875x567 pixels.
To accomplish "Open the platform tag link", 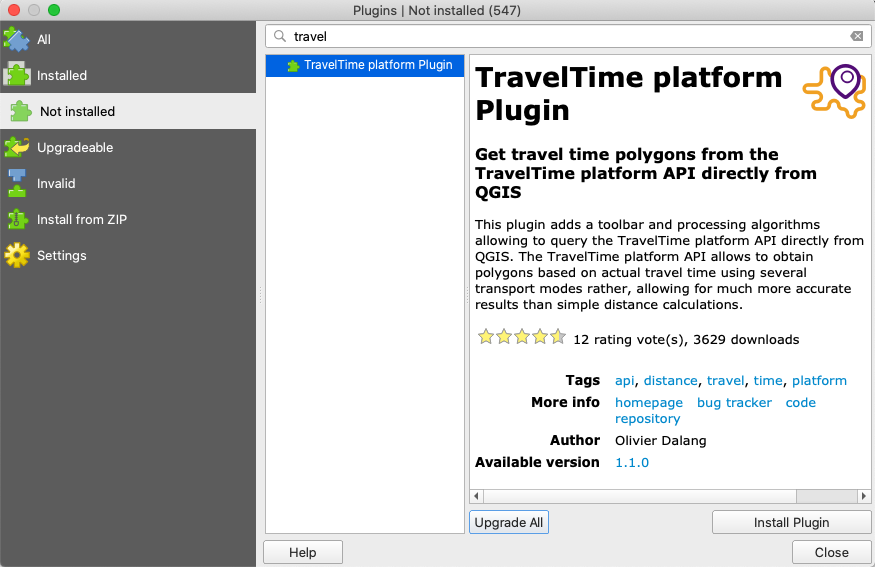I will [x=819, y=381].
